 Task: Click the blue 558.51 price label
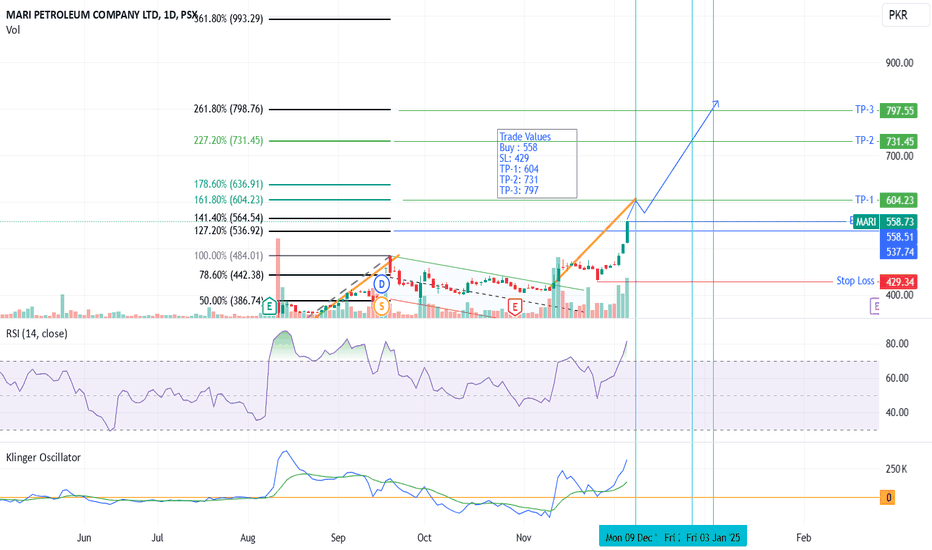899,237
